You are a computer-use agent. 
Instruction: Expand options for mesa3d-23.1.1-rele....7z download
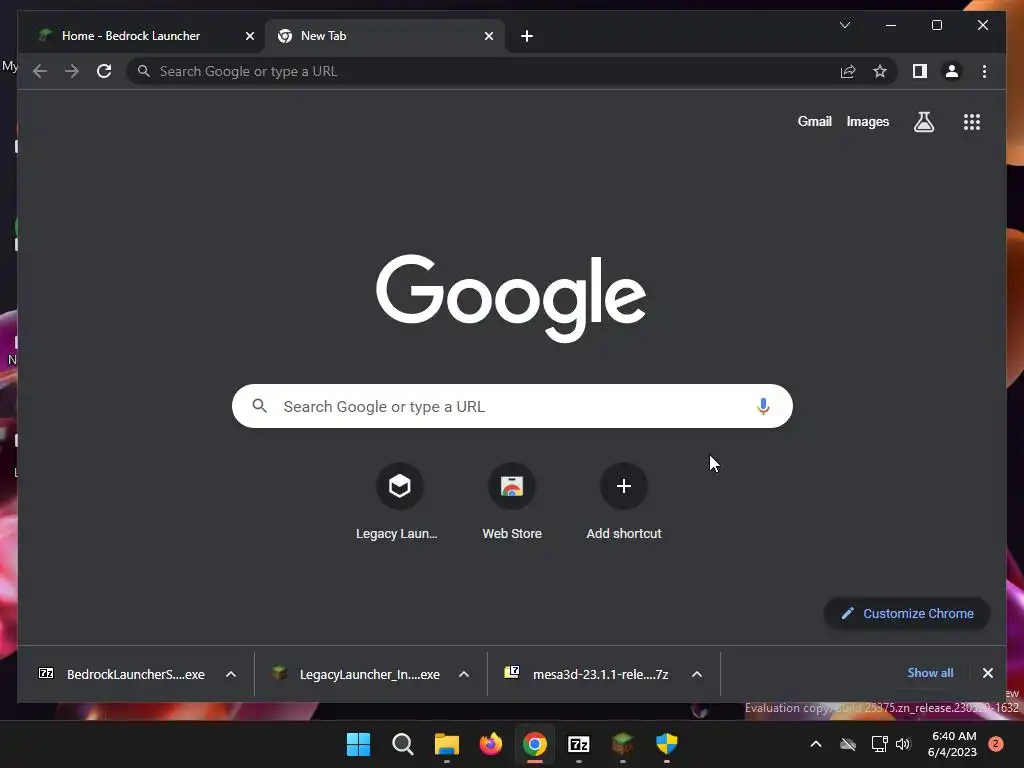[697, 674]
